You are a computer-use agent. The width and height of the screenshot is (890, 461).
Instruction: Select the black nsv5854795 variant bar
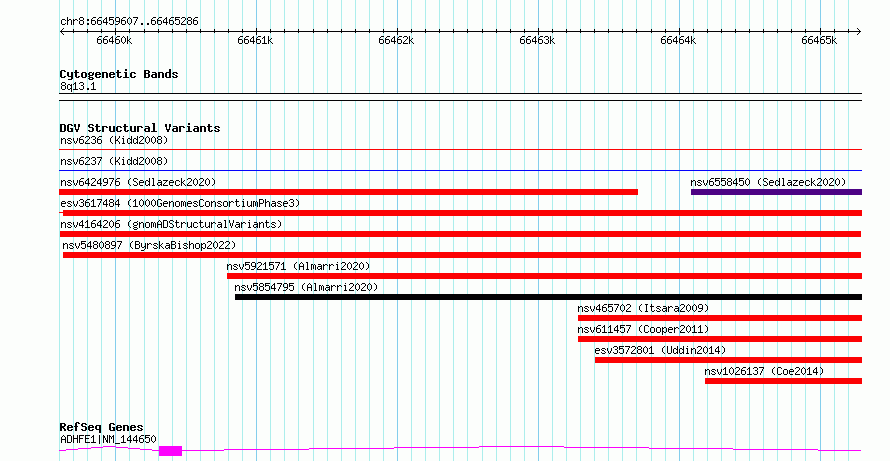click(548, 297)
